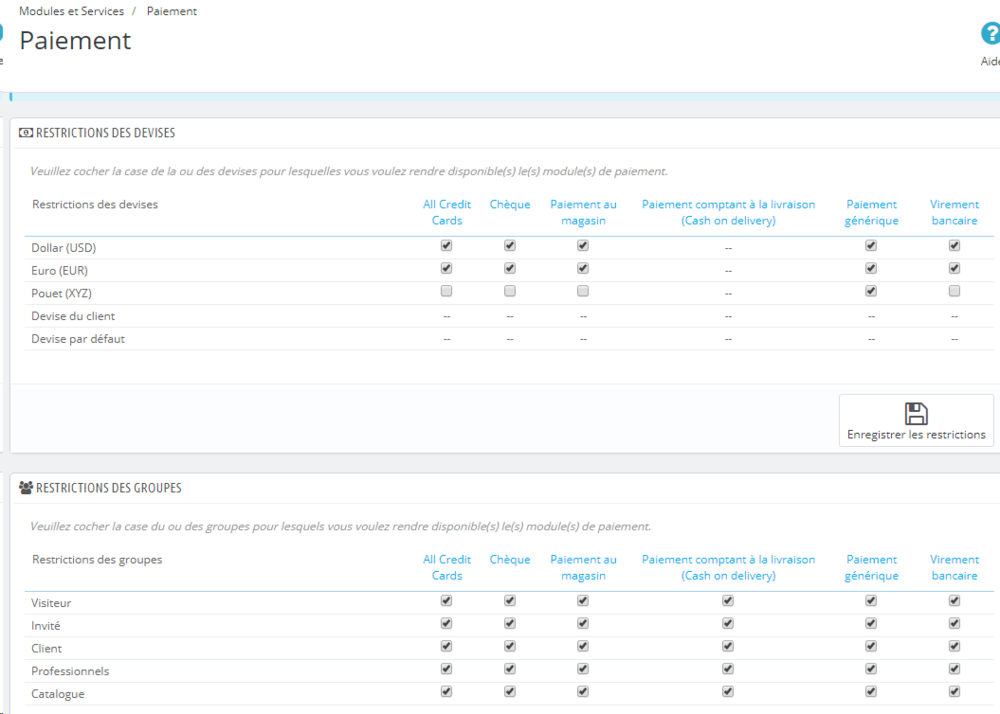This screenshot has width=1000, height=714.
Task: Open the Aide help icon
Action: coord(990,34)
